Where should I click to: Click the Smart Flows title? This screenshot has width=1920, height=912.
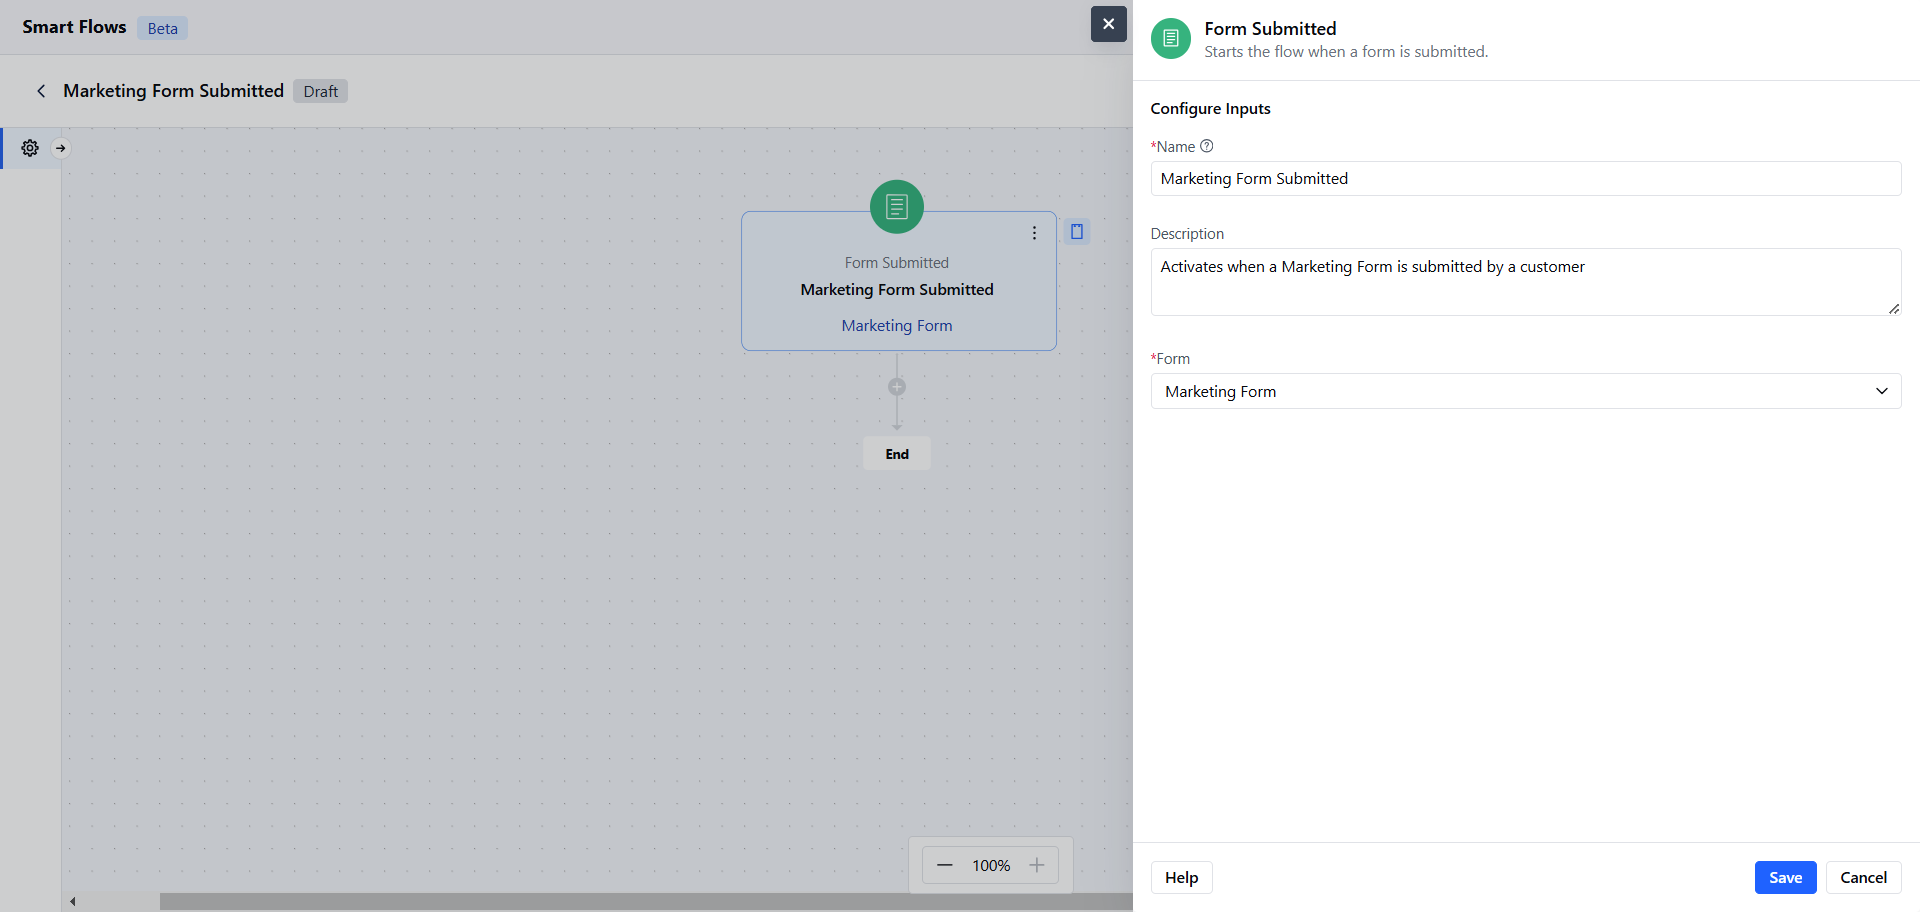pyautogui.click(x=74, y=27)
